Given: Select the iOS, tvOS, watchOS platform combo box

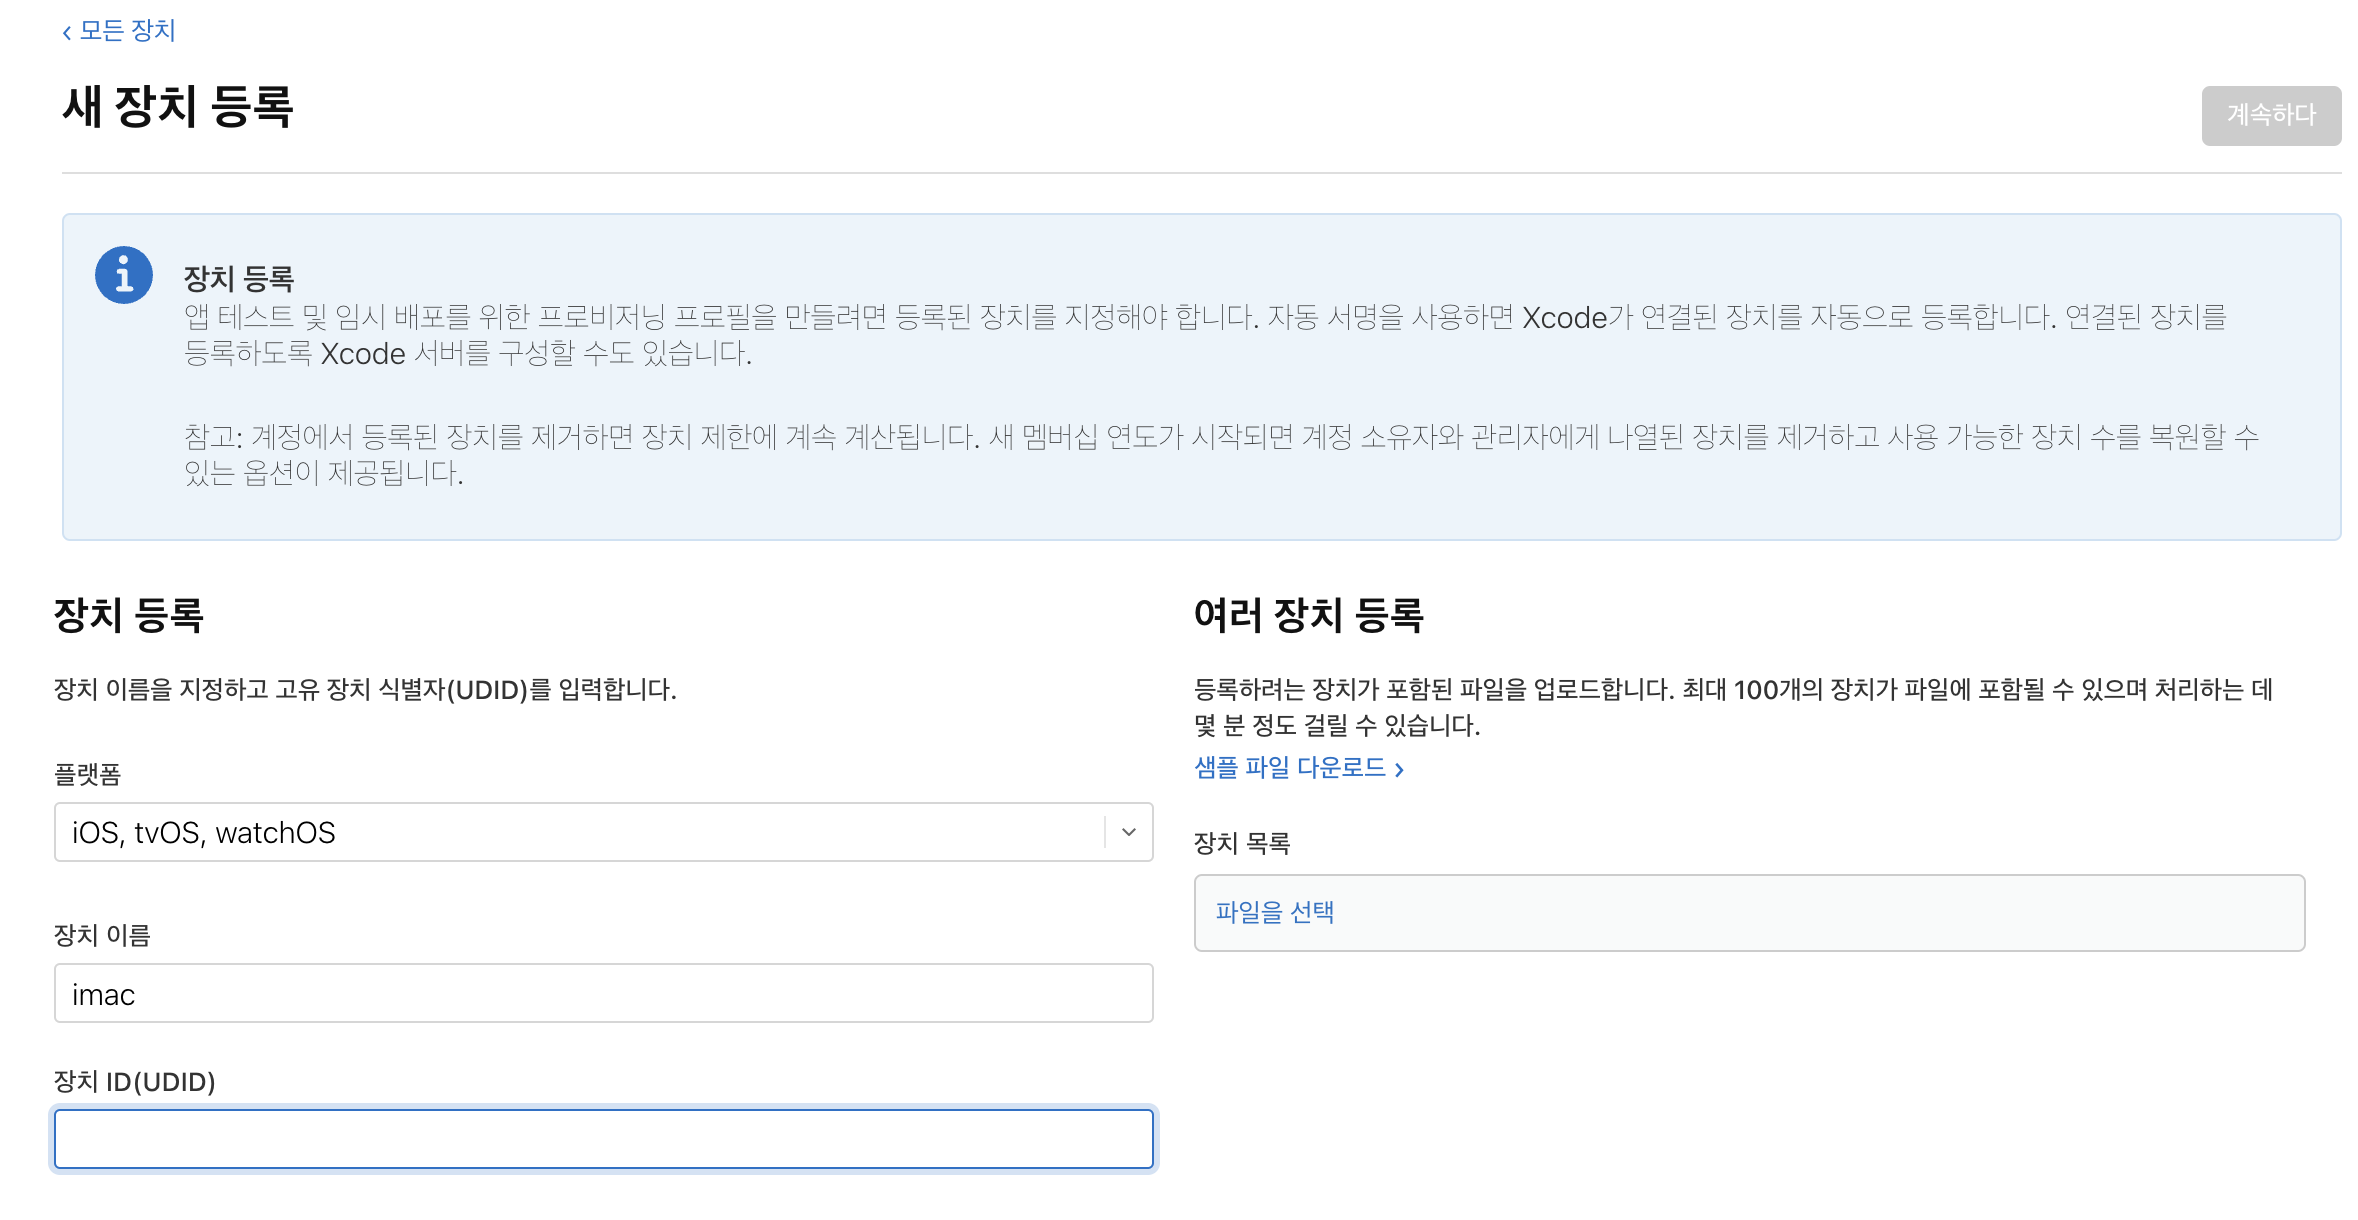Looking at the screenshot, I should [580, 832].
